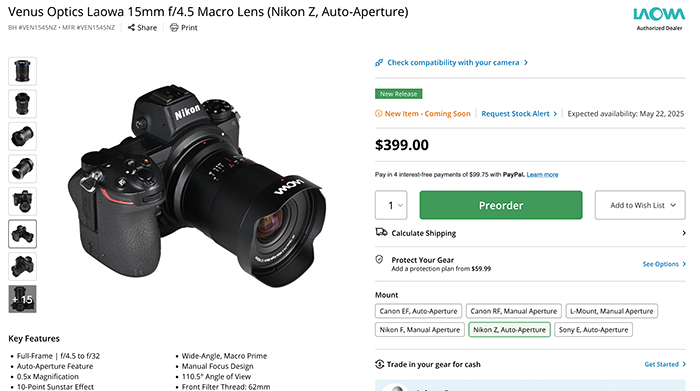
Task: Expand the Add to Wish List dropdown
Action: click(x=640, y=205)
